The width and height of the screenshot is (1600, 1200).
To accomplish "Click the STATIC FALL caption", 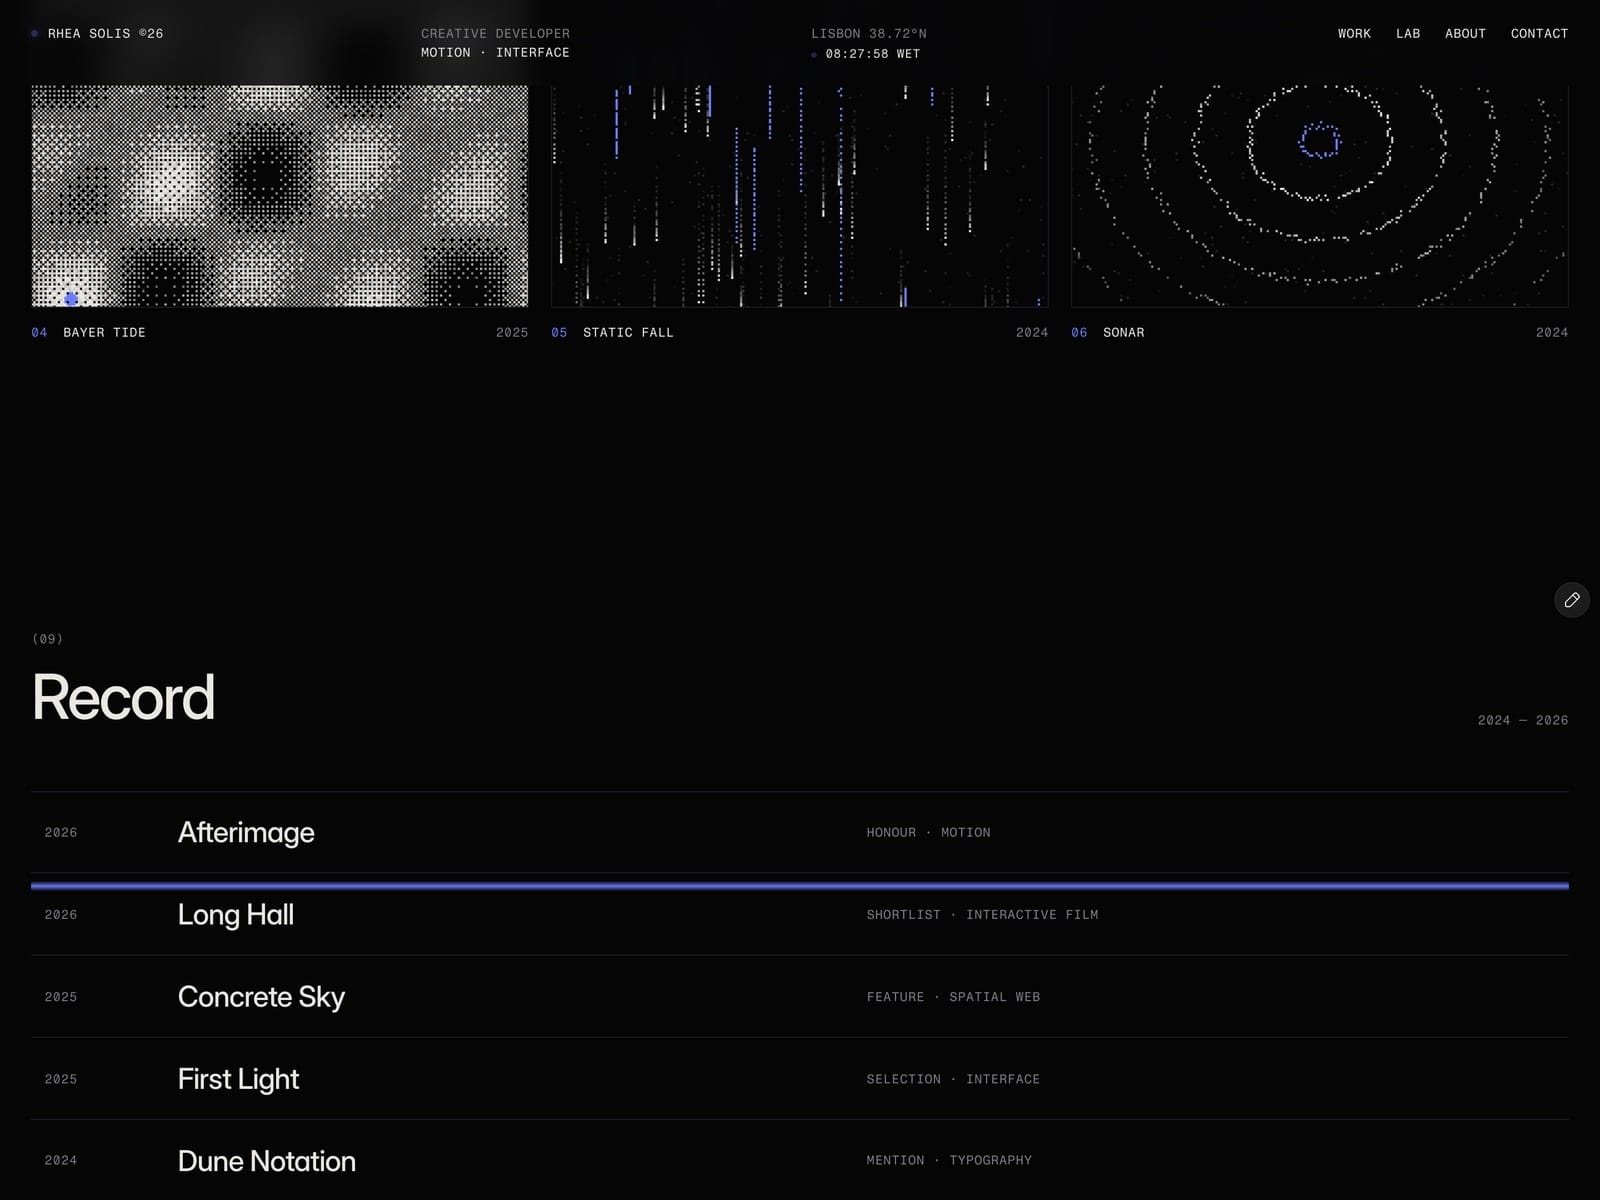I will (x=628, y=333).
